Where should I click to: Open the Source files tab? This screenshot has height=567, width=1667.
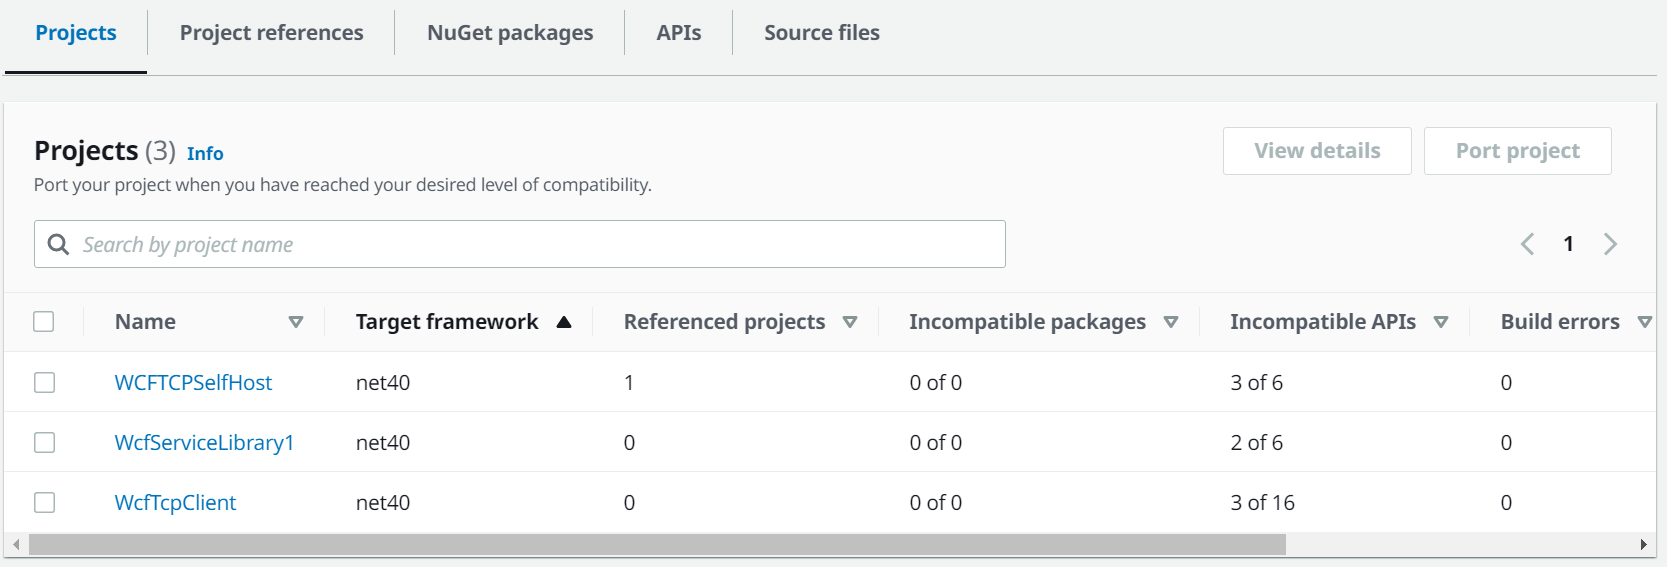pos(822,33)
